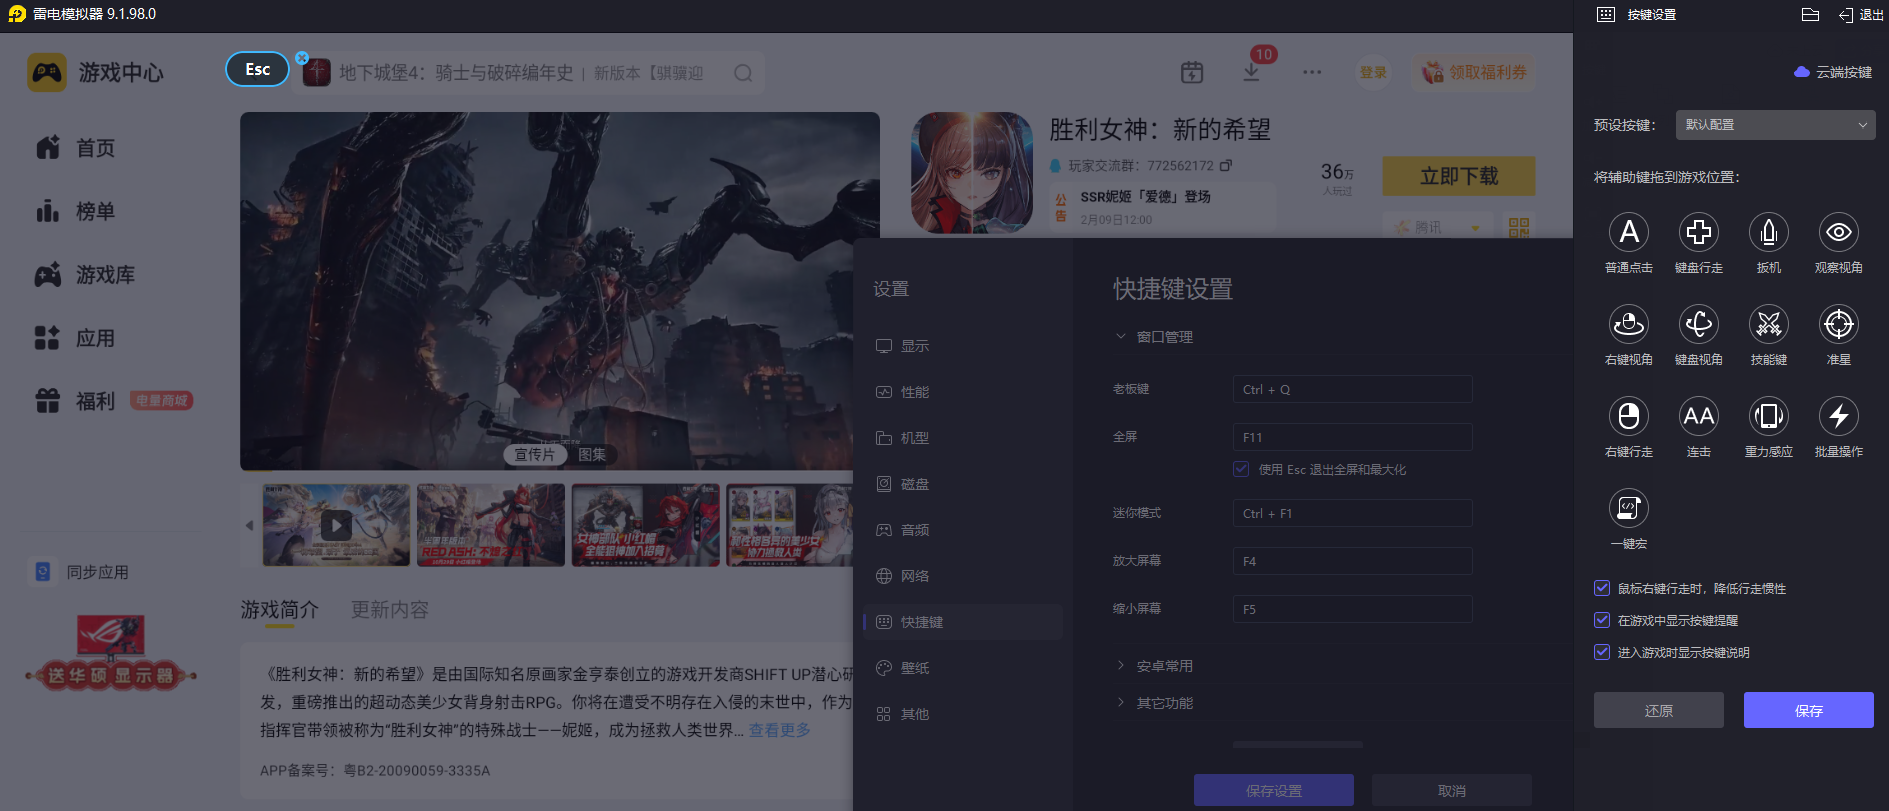Click the 准星 crosshair icon
The image size is (1889, 811).
click(1838, 324)
